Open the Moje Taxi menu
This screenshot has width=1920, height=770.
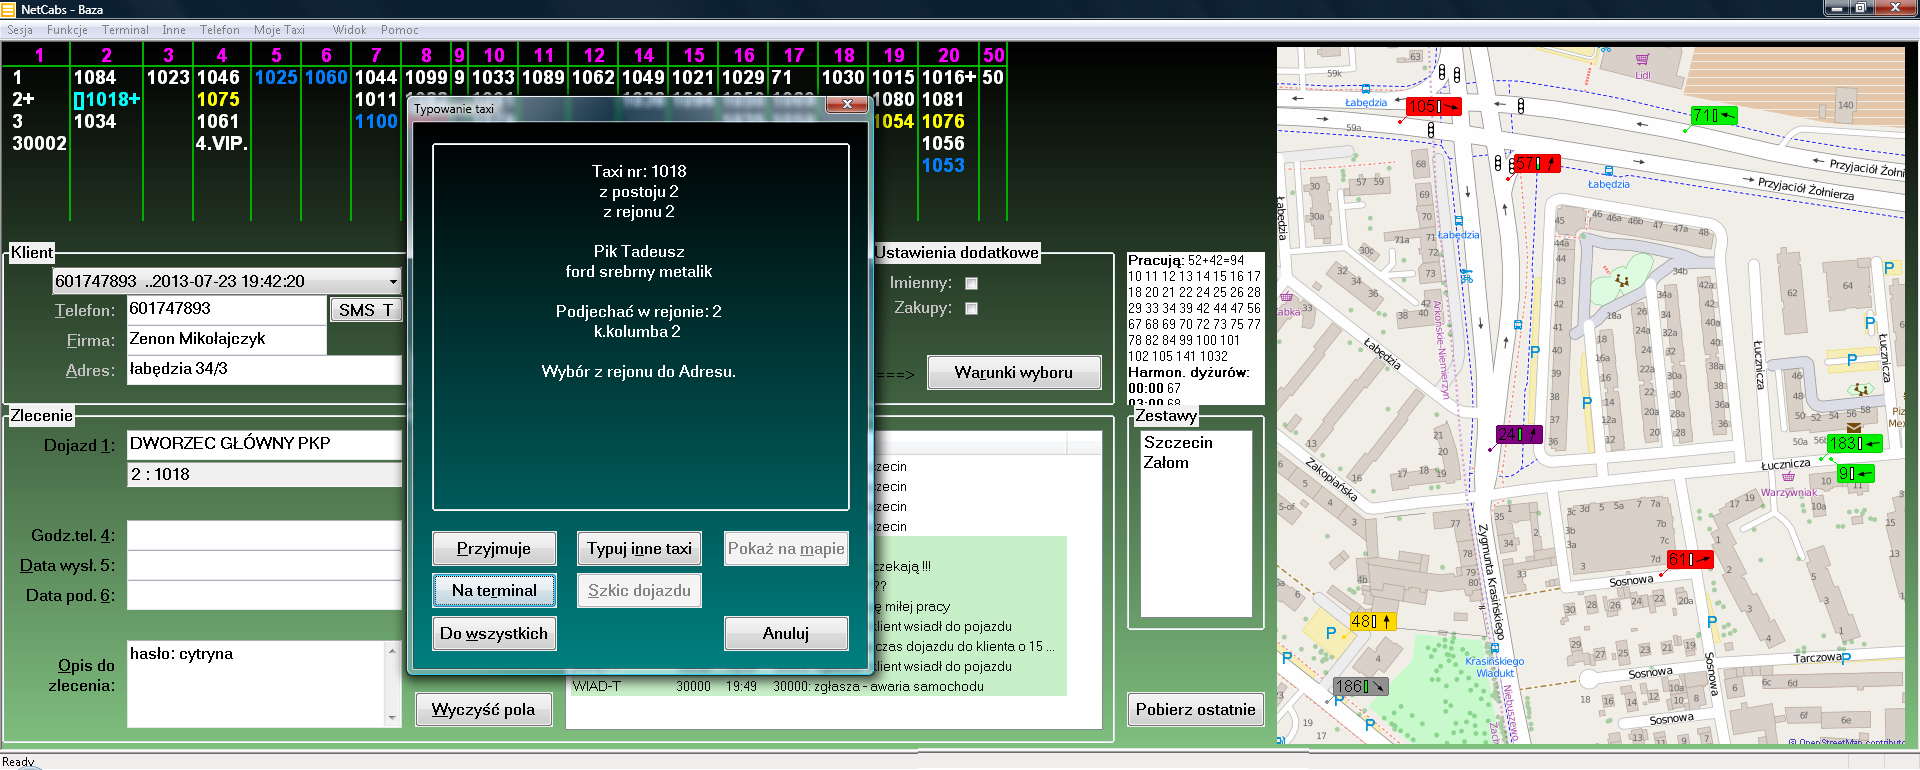pos(279,30)
